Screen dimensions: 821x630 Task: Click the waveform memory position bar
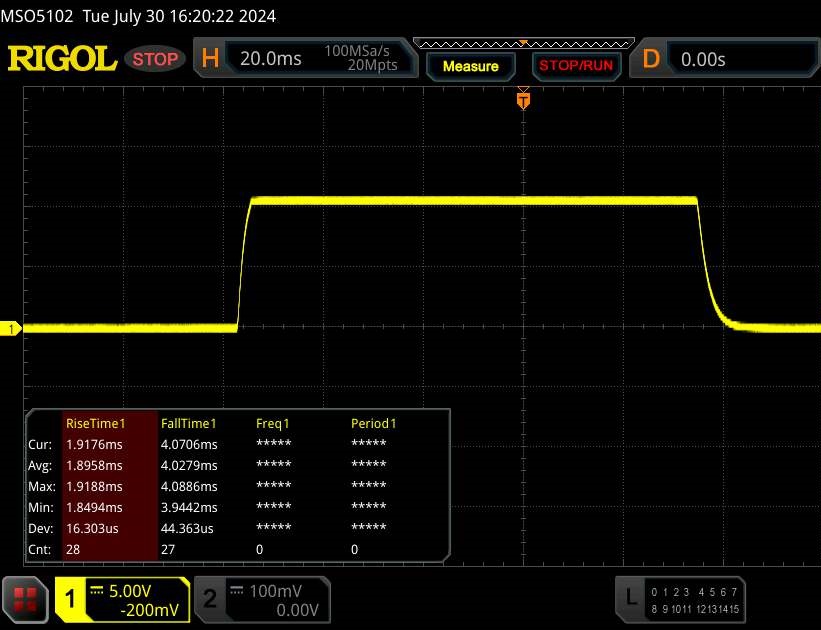click(x=524, y=44)
